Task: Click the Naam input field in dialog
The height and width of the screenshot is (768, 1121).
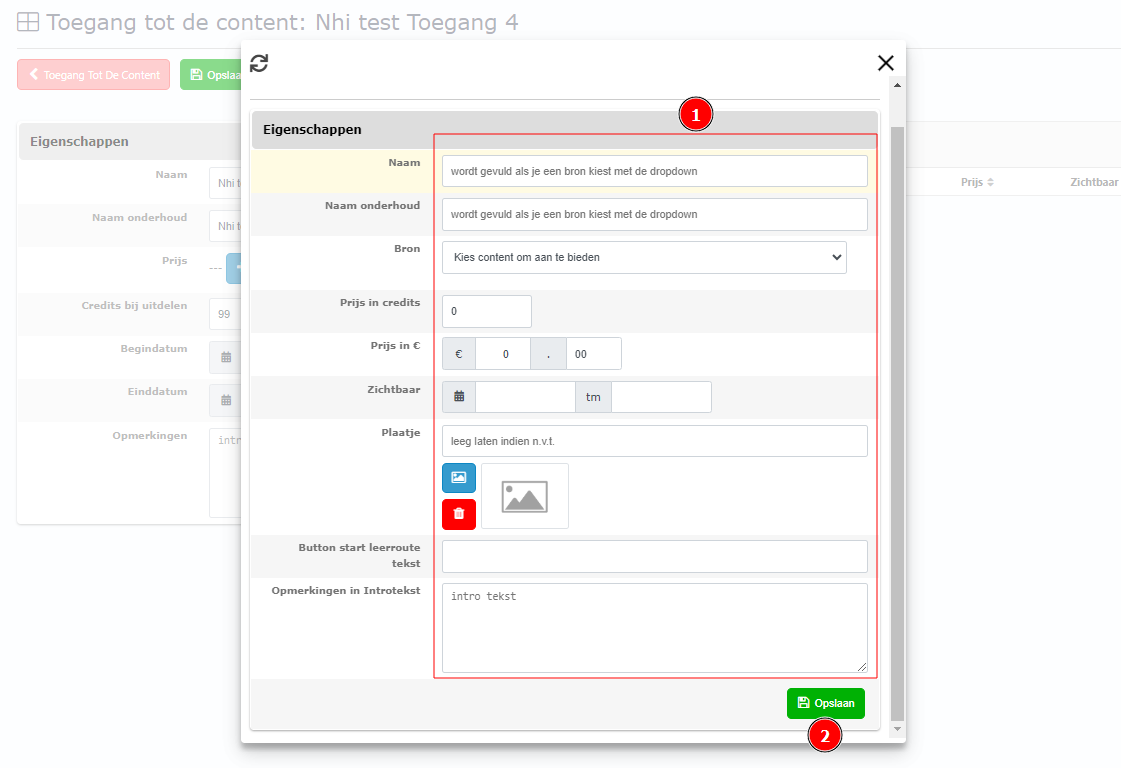Action: click(x=654, y=171)
